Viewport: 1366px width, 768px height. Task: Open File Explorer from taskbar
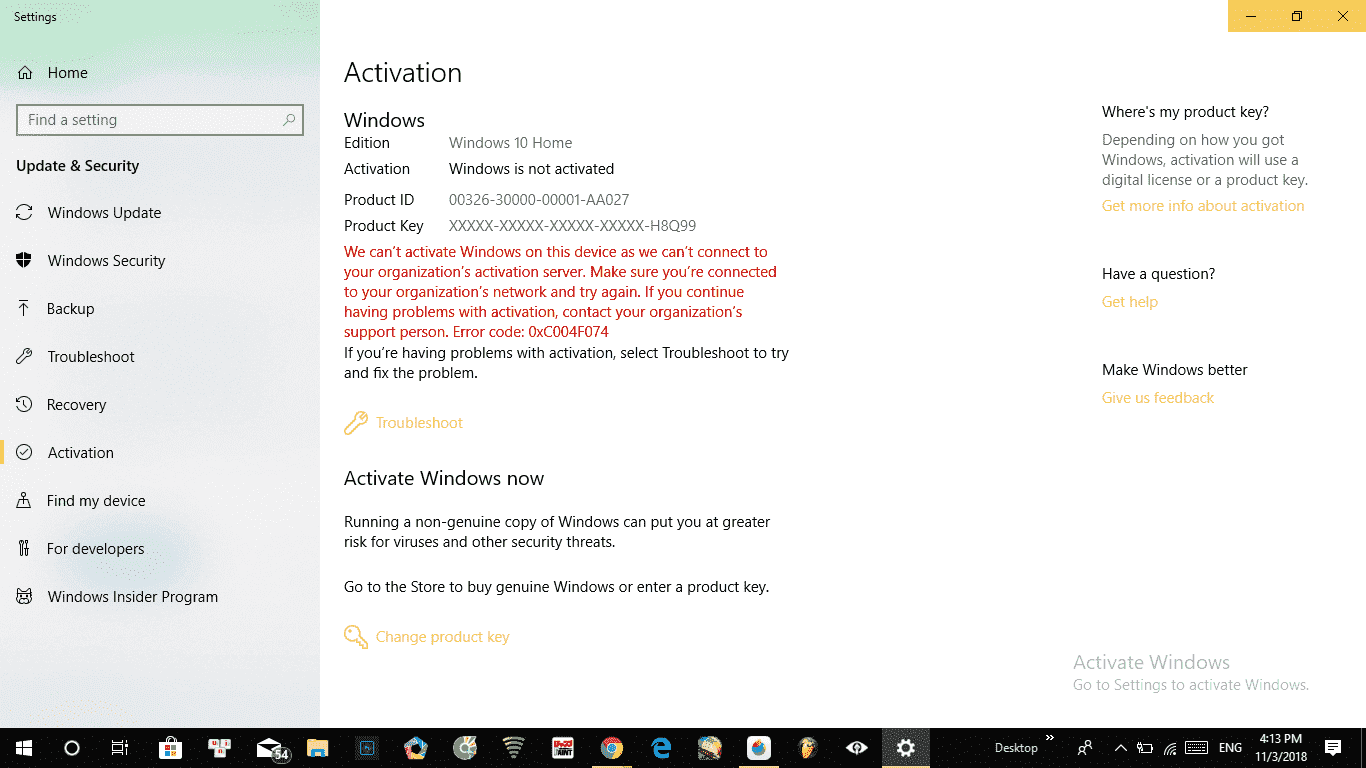[x=318, y=748]
